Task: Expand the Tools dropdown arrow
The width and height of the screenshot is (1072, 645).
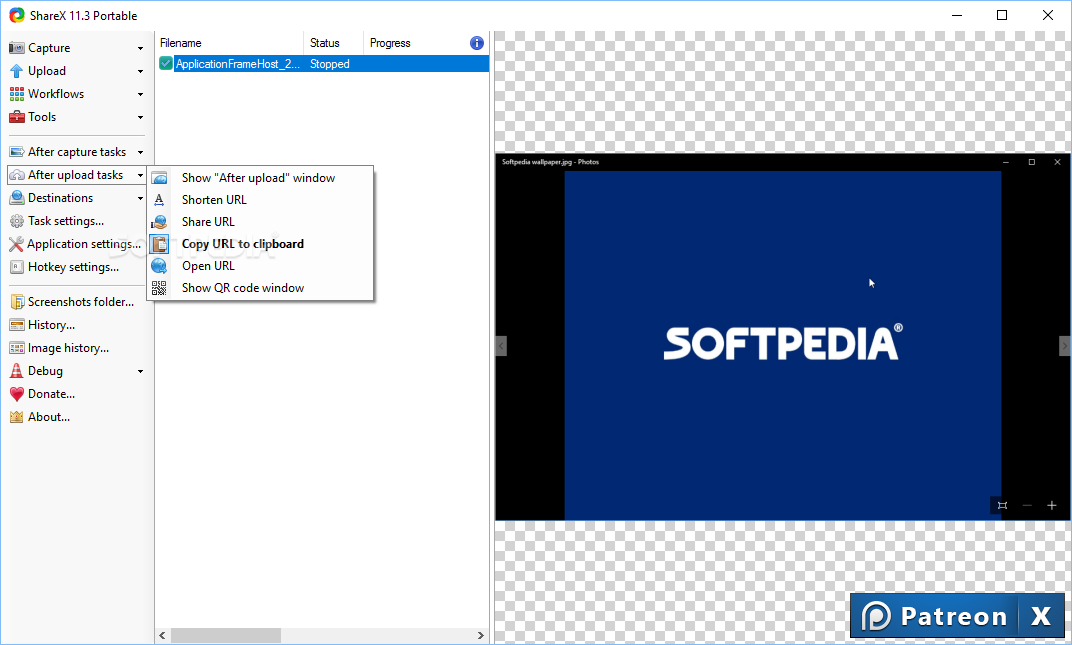Action: coord(140,118)
